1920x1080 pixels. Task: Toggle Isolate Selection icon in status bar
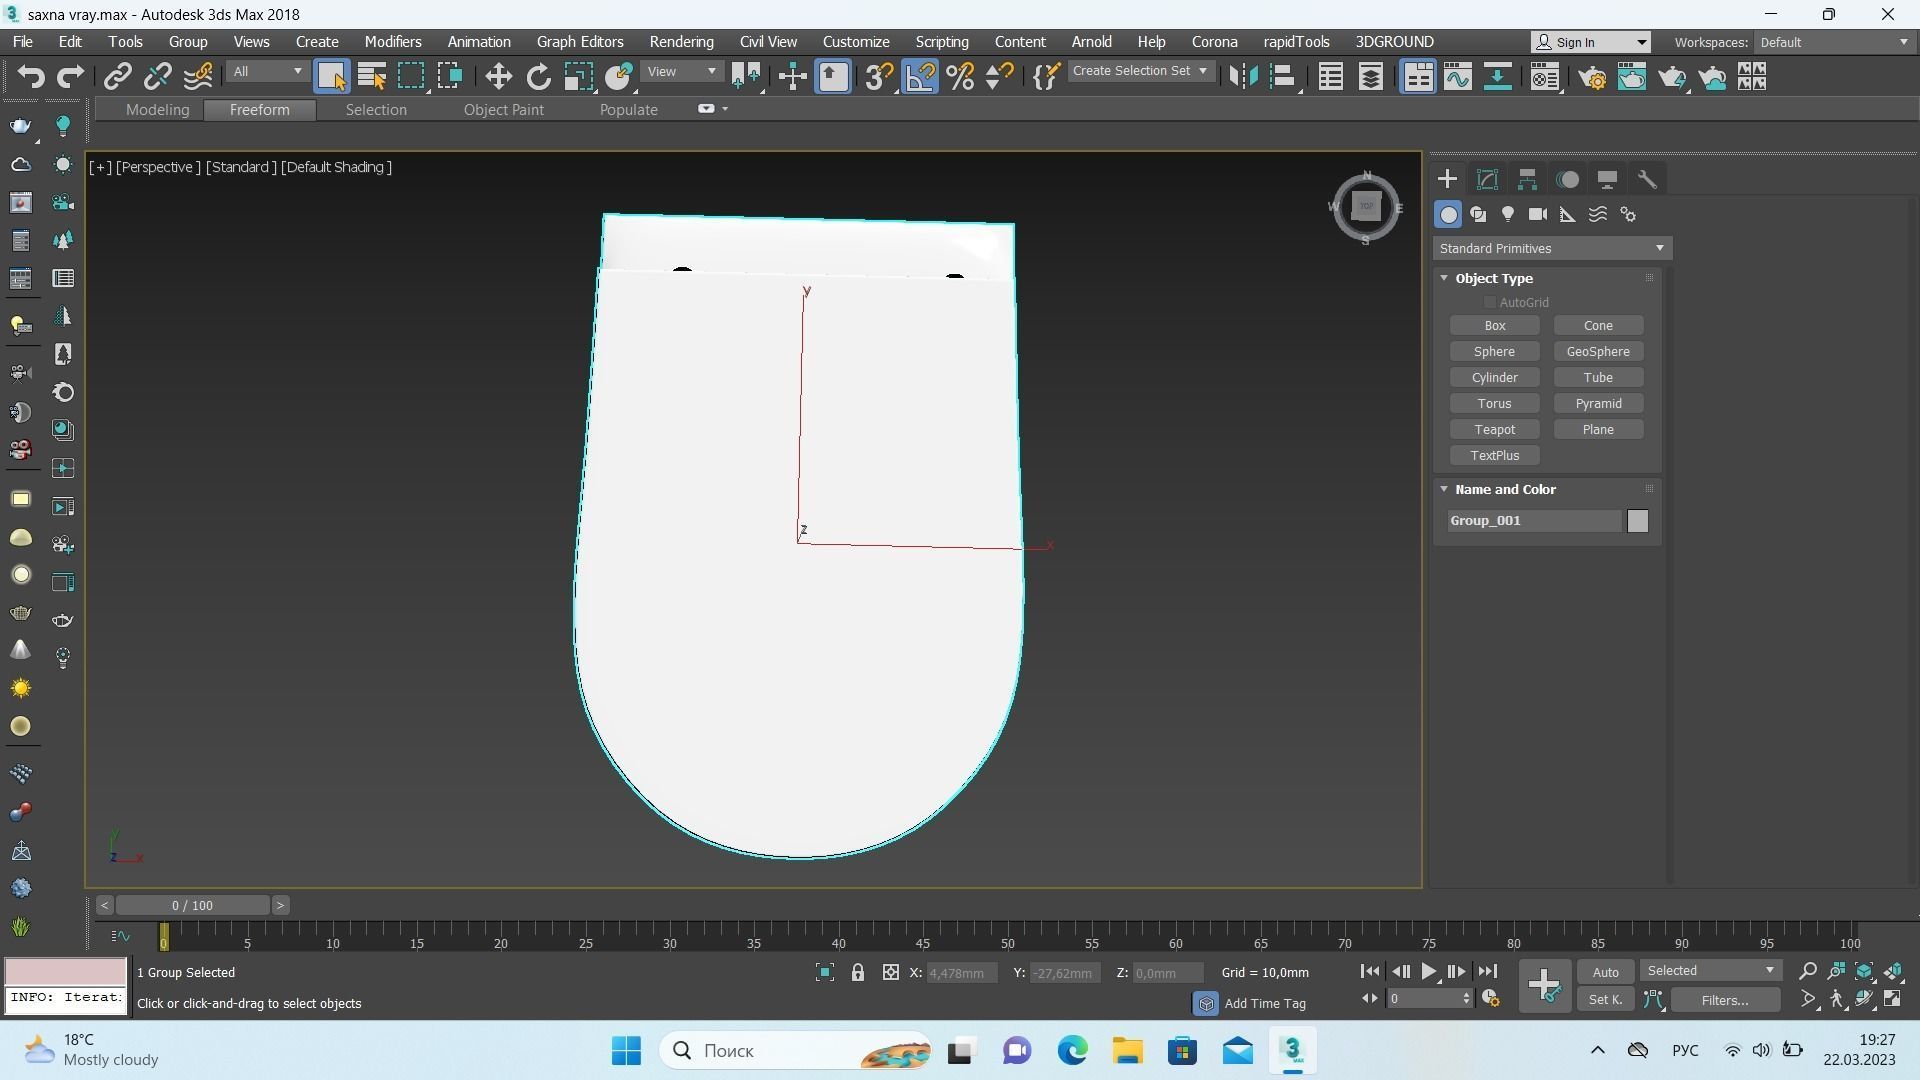pos(824,972)
